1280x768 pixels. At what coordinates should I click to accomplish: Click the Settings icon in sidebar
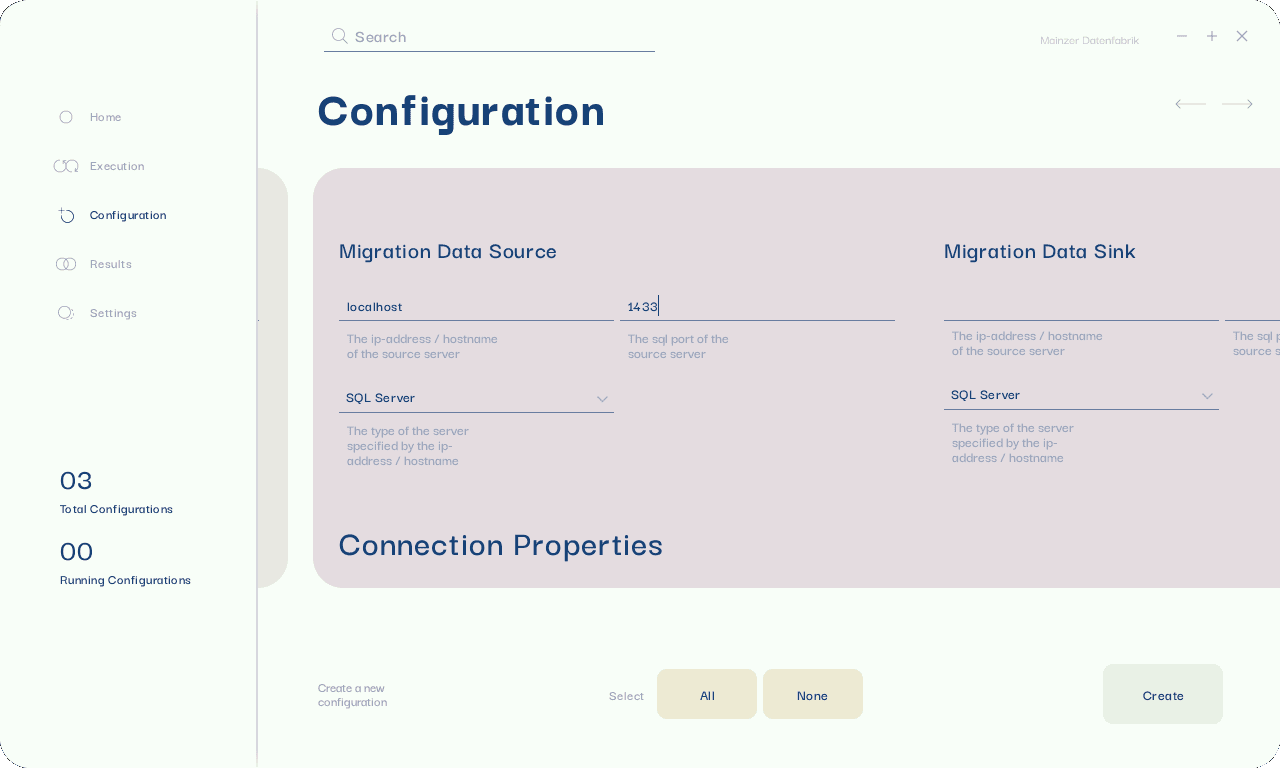tap(66, 313)
